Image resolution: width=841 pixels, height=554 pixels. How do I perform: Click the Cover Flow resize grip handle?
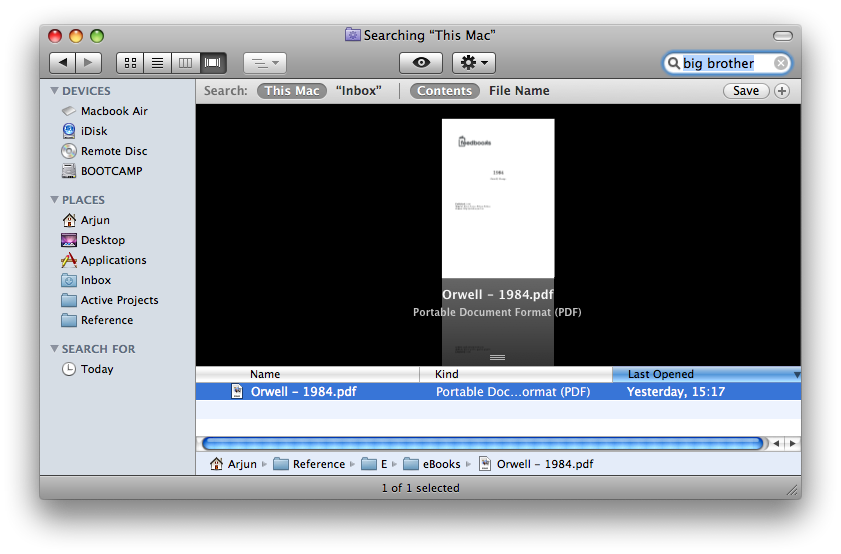497,358
